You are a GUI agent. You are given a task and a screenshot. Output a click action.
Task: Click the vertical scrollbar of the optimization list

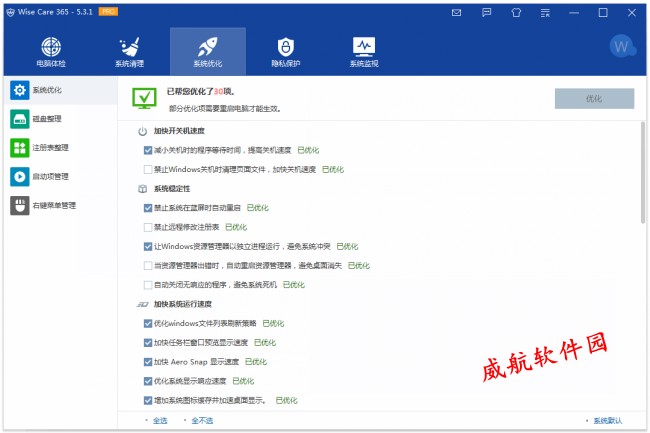(x=643, y=173)
